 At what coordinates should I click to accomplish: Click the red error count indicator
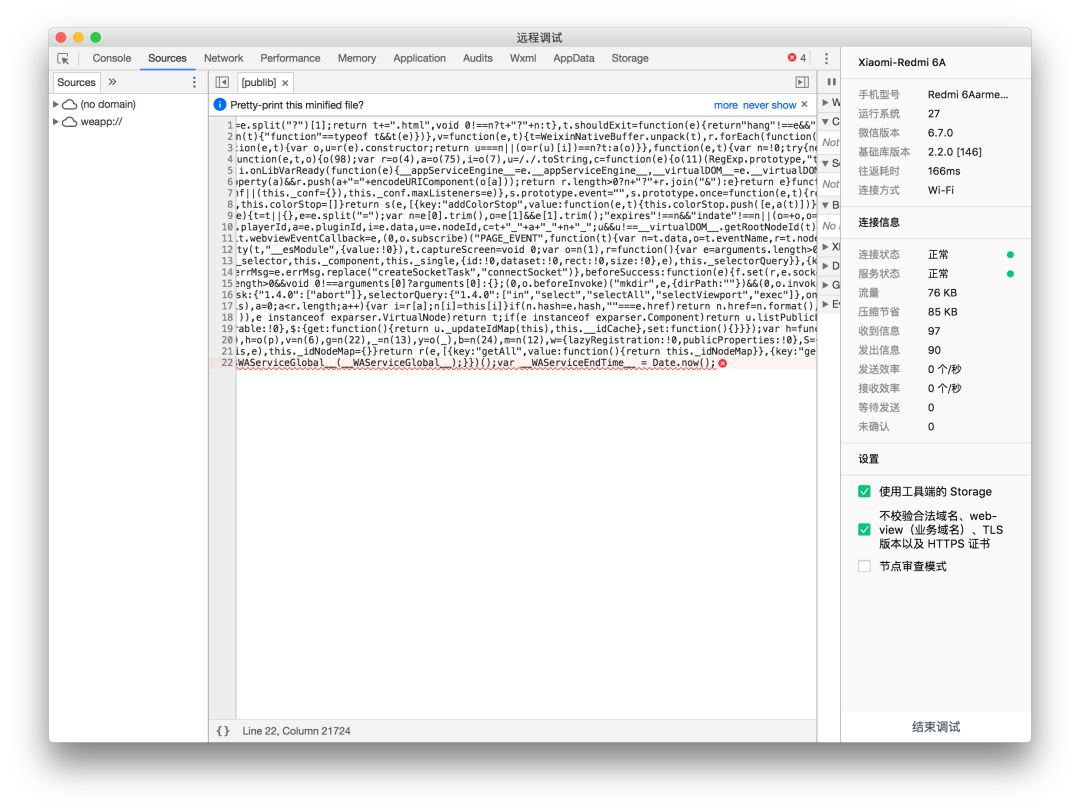797,58
